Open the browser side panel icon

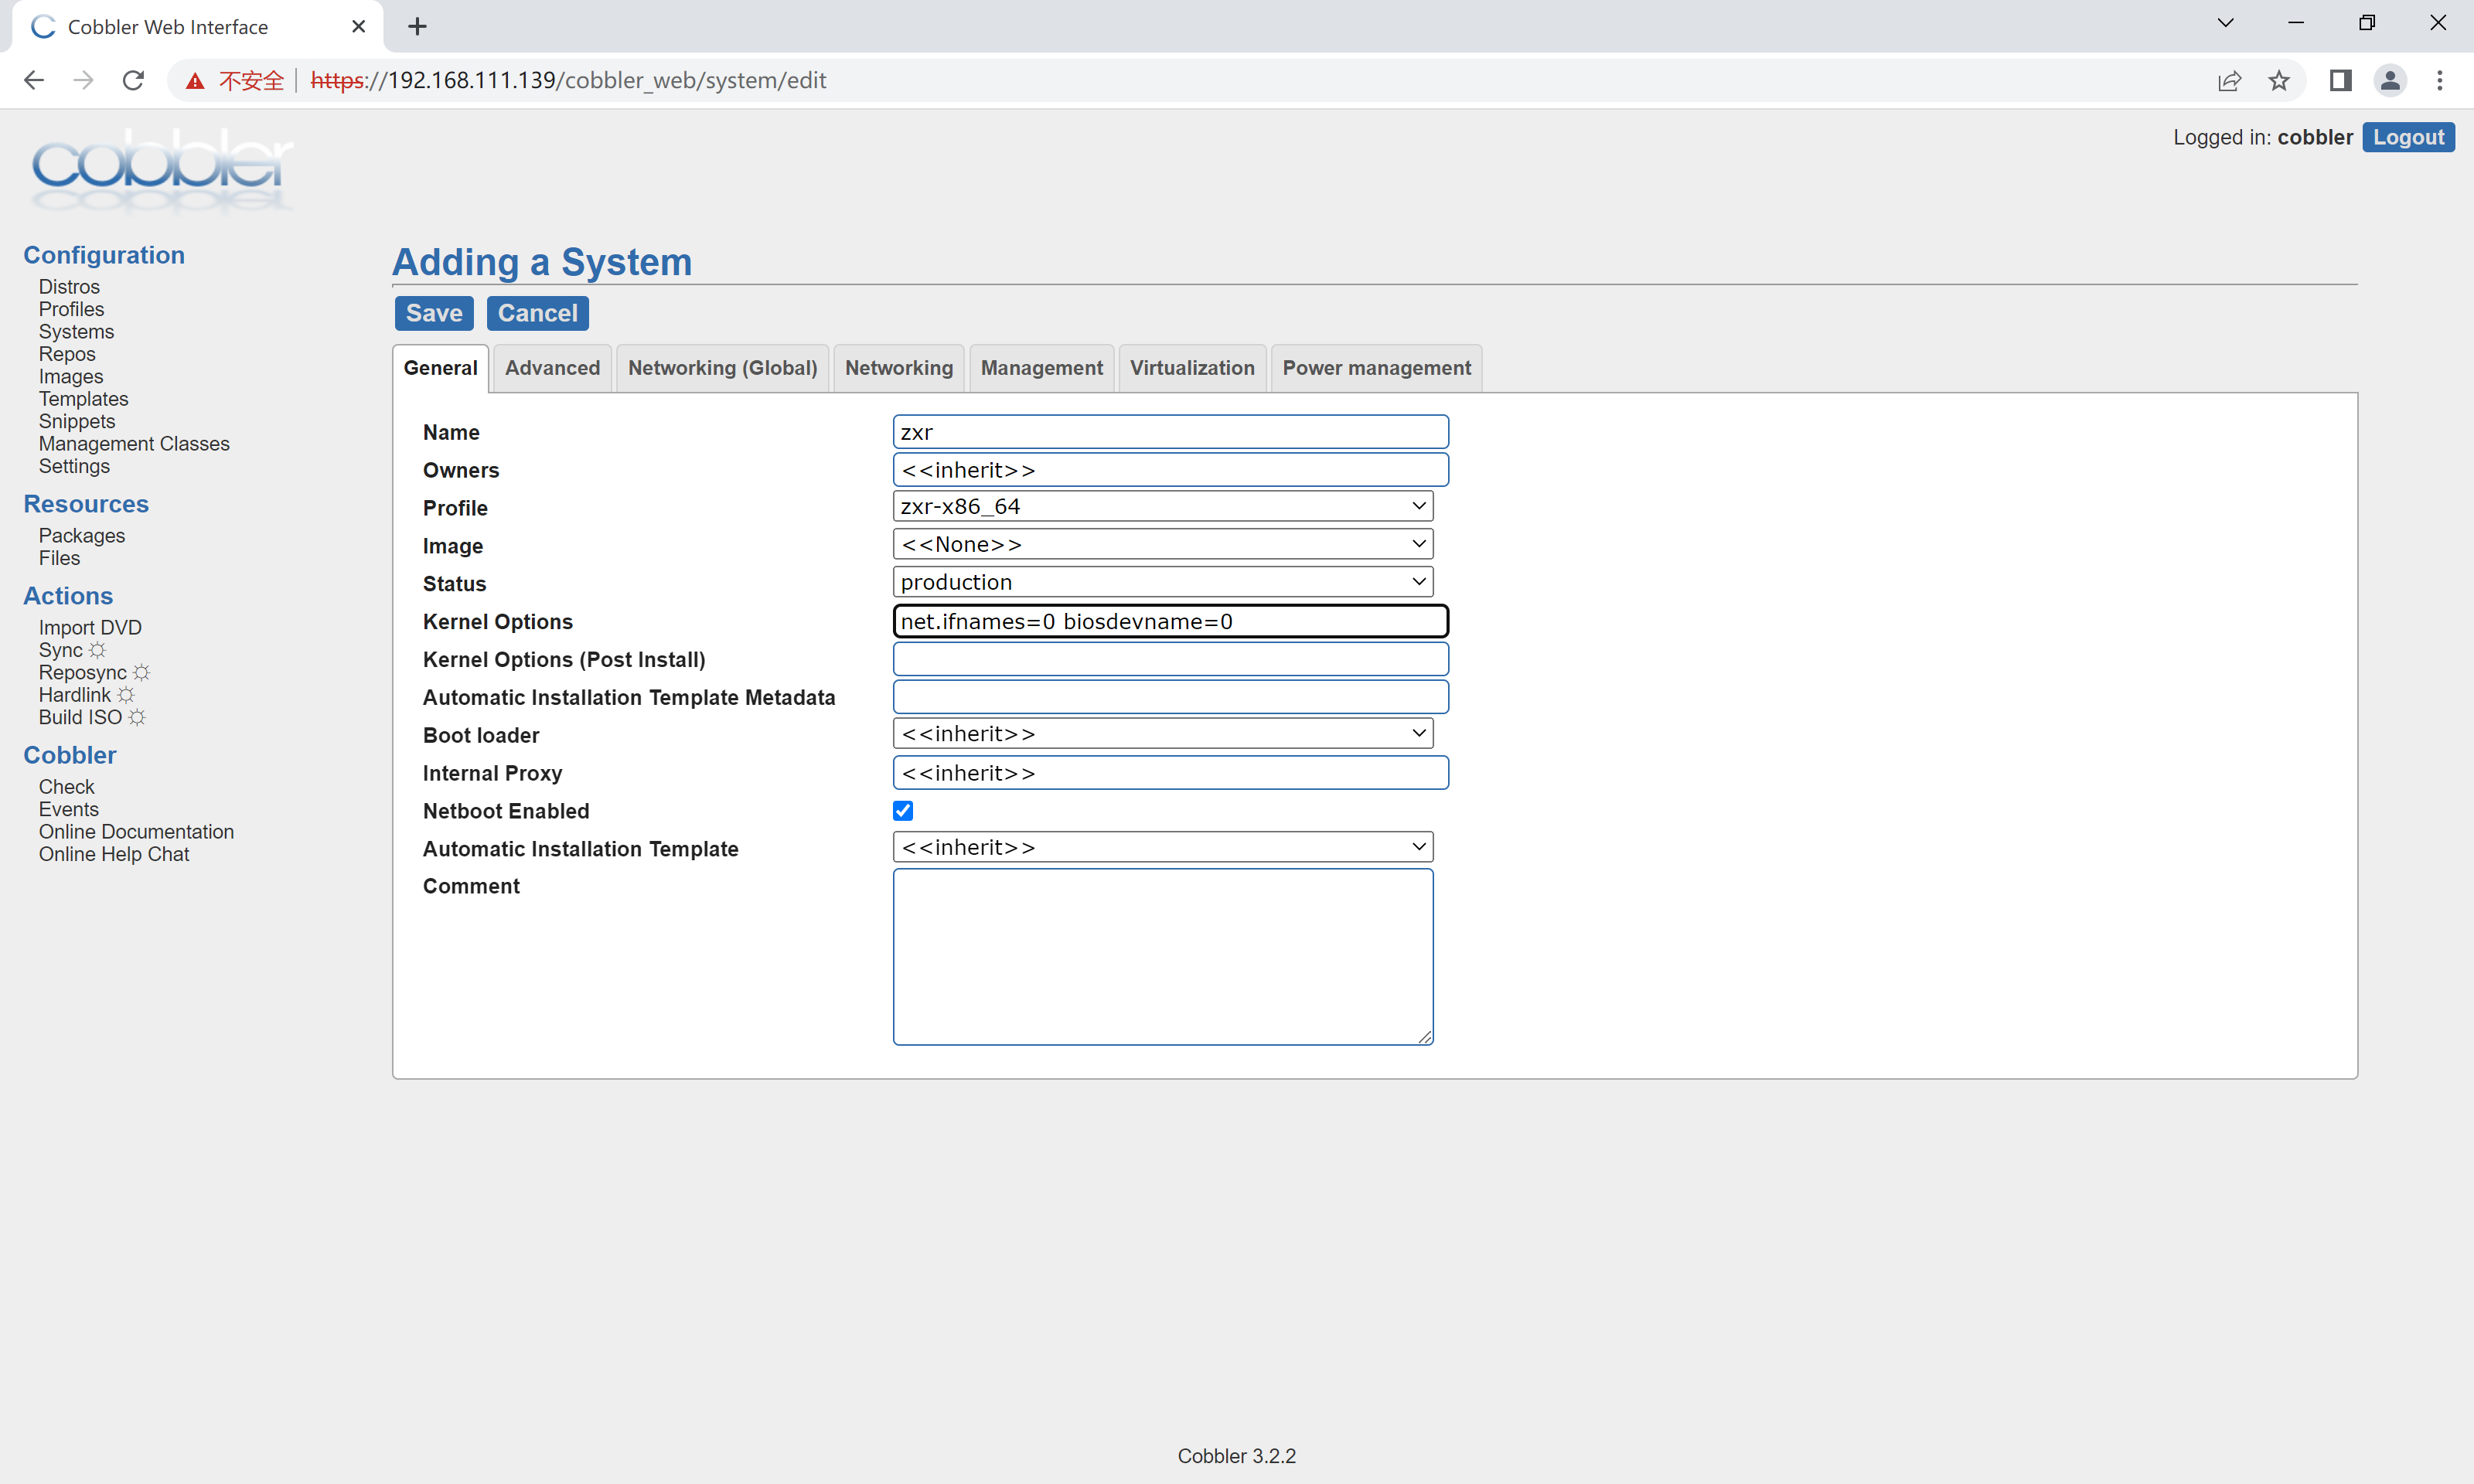(2340, 80)
